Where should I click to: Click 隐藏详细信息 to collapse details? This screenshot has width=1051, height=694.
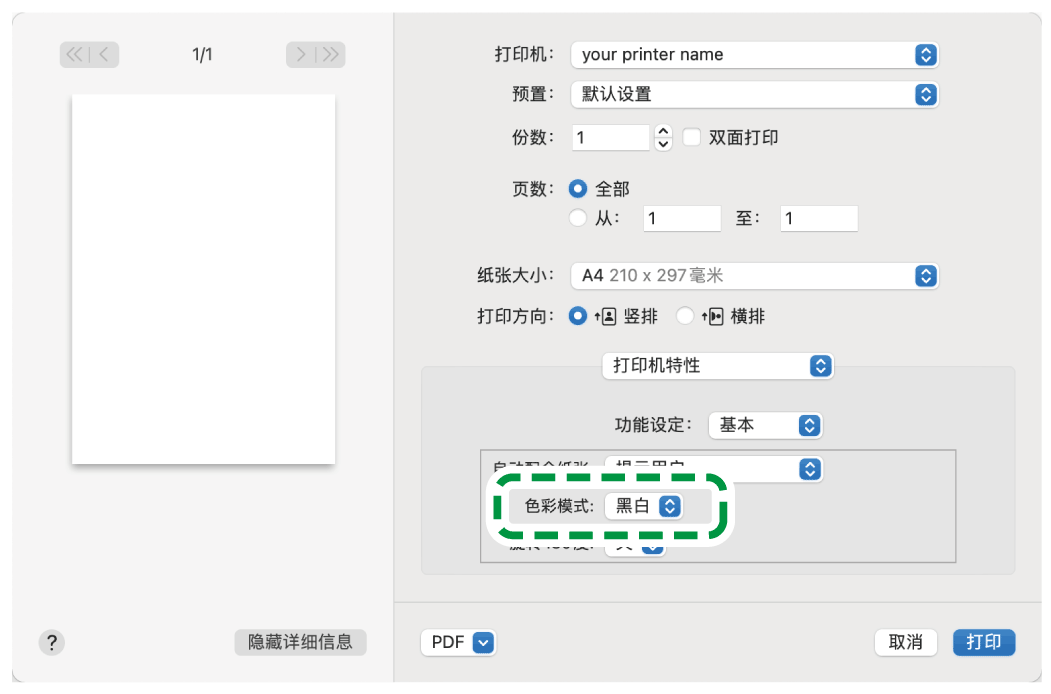(x=300, y=642)
